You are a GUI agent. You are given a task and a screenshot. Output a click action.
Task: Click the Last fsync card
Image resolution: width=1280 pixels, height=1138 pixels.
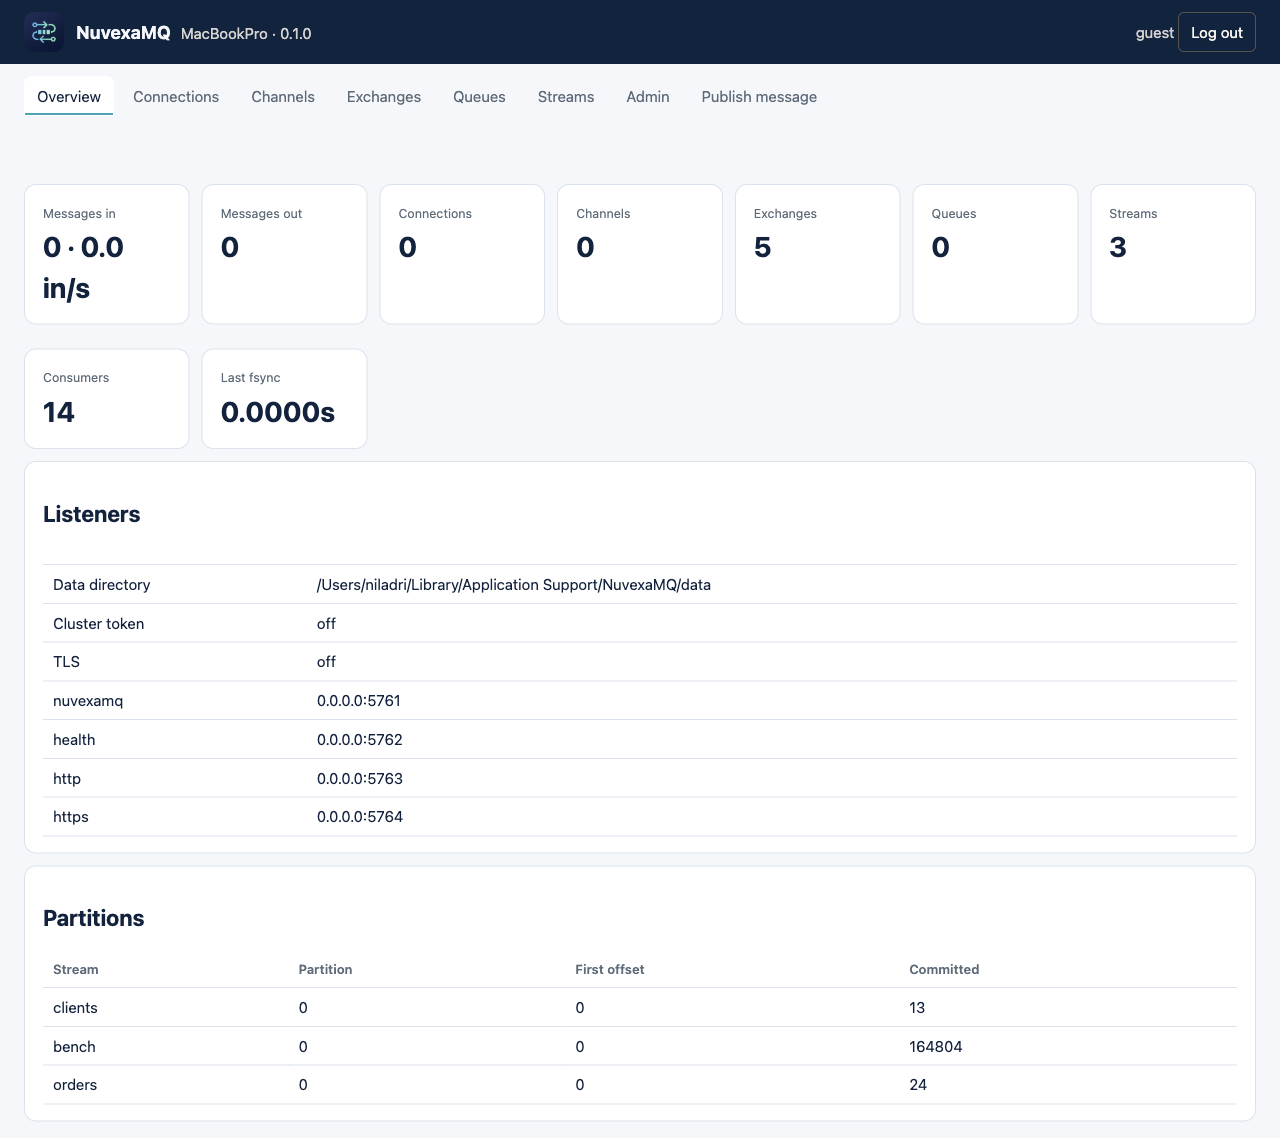pos(284,399)
